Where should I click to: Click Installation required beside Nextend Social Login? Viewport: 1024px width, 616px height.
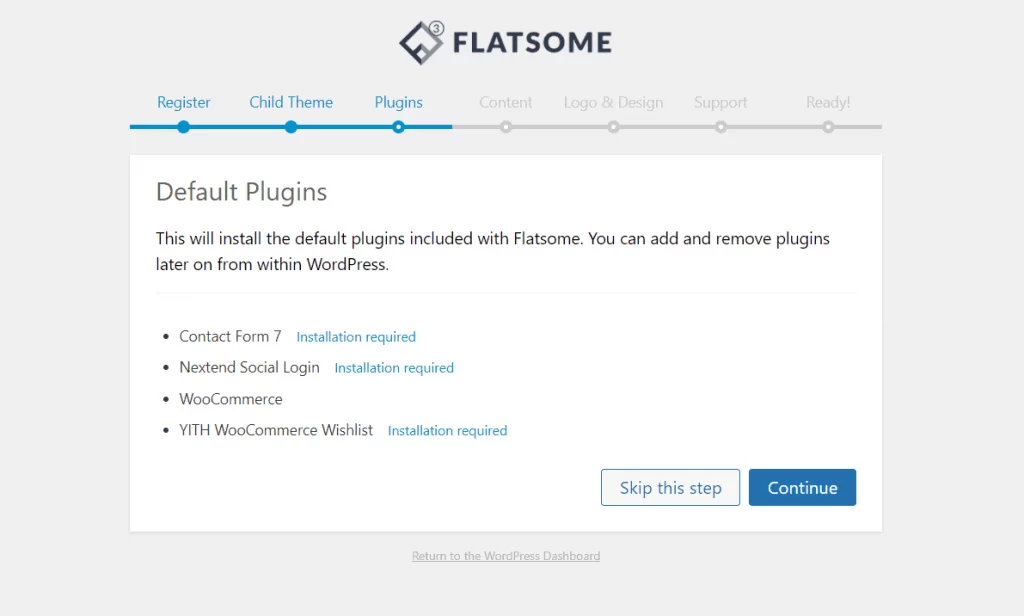(x=394, y=368)
